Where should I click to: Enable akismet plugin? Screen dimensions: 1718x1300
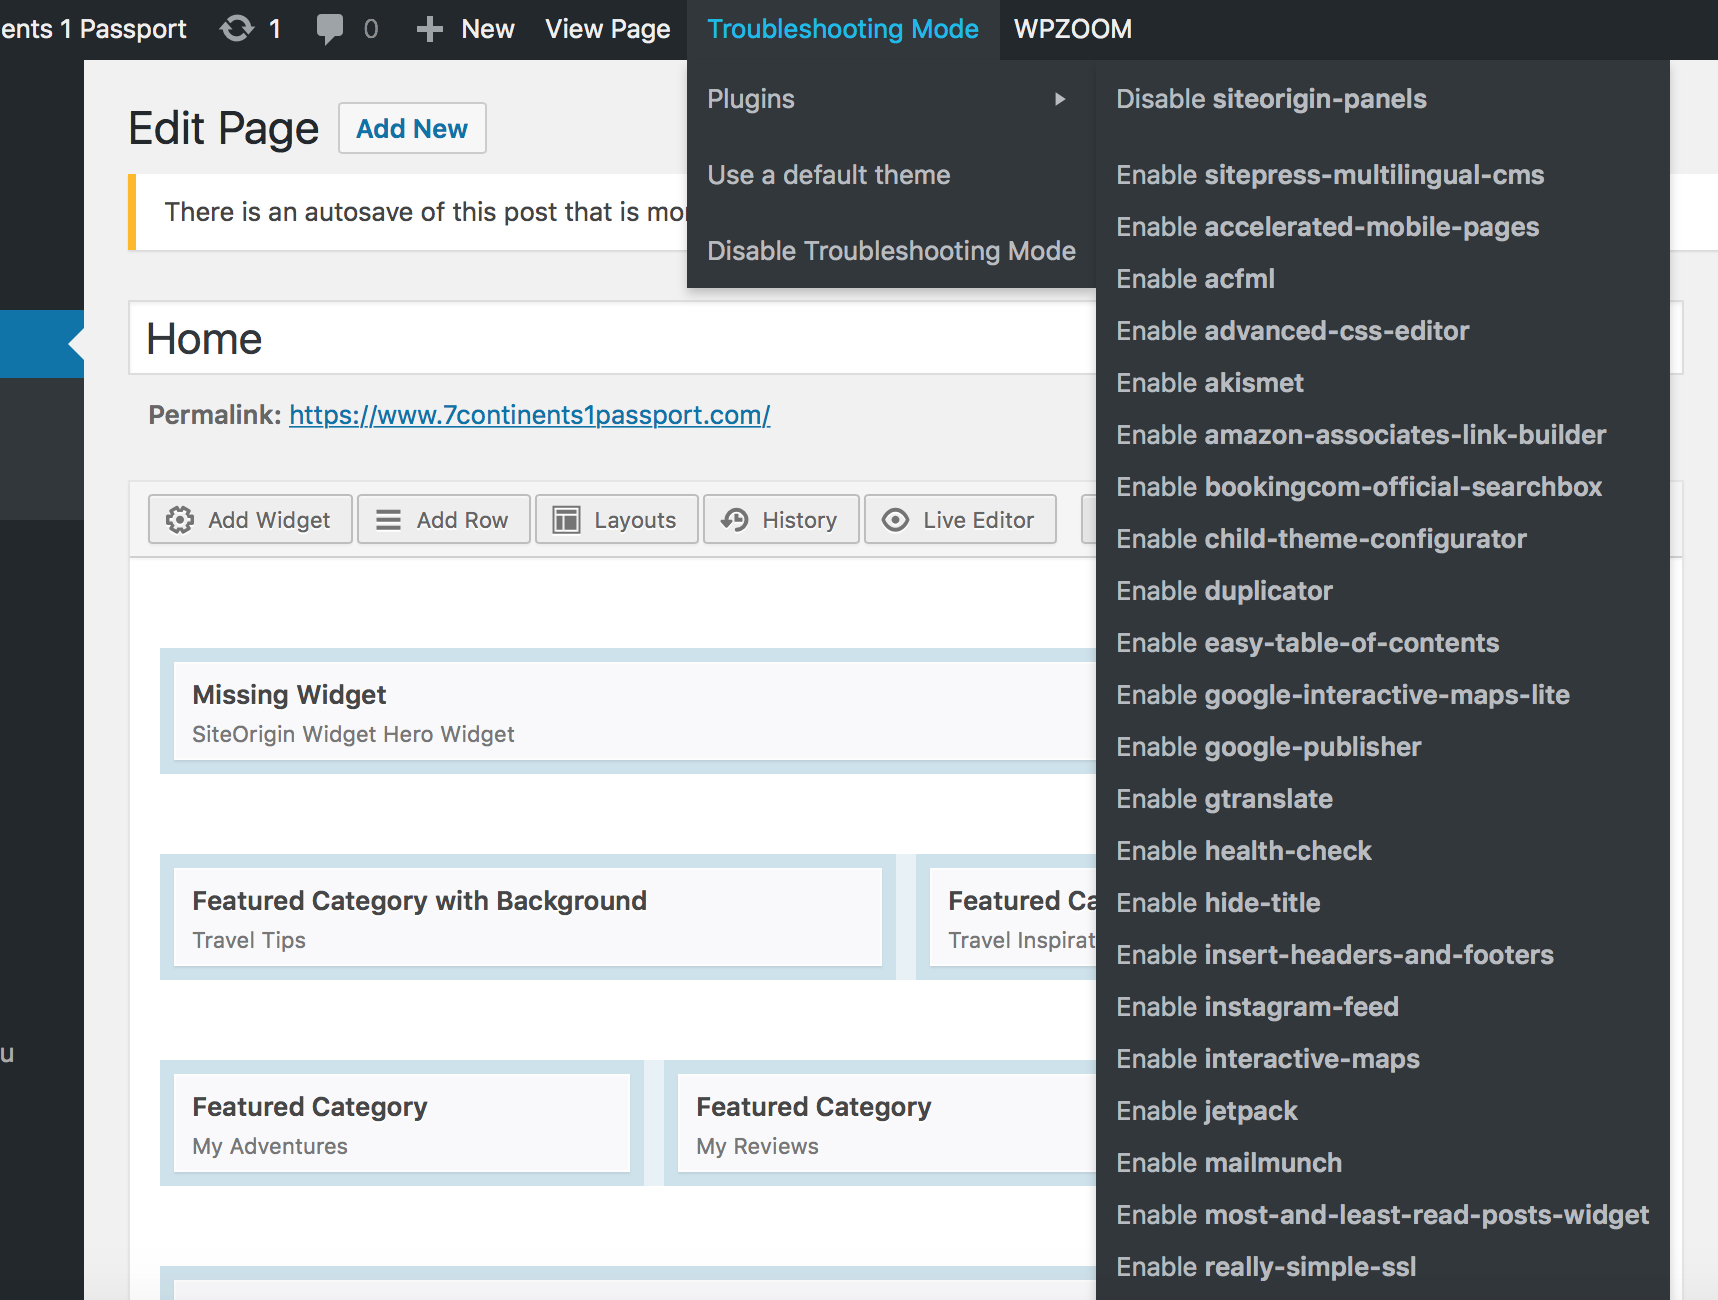click(1210, 383)
